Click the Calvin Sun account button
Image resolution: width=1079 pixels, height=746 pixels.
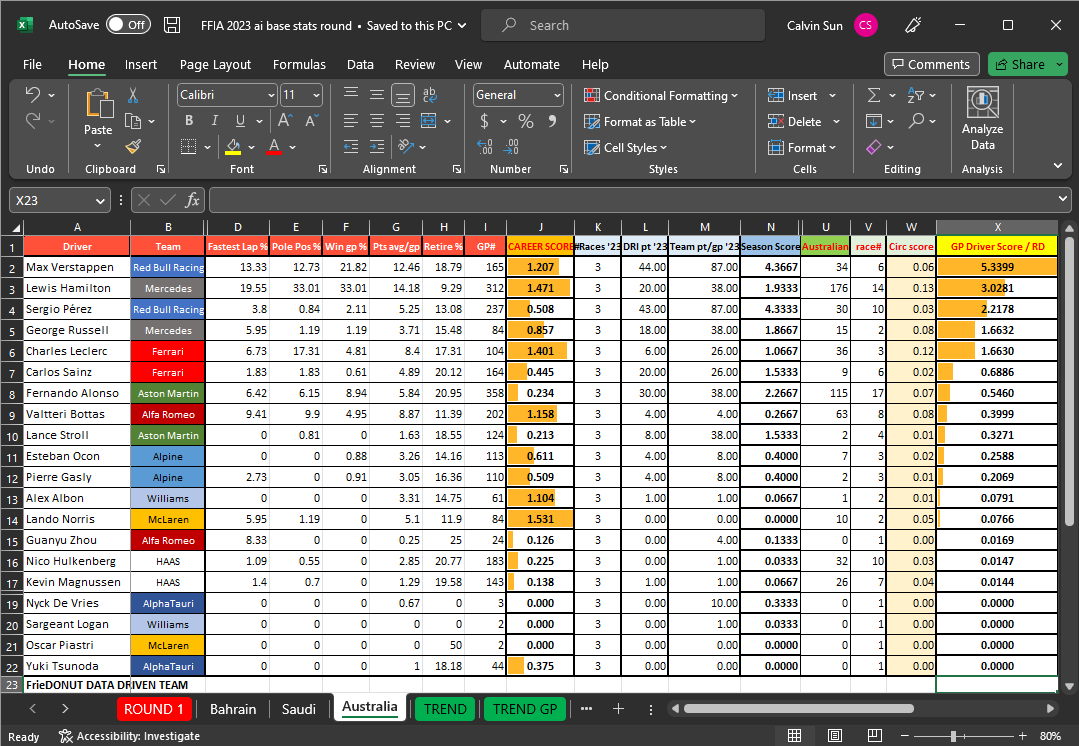(831, 25)
